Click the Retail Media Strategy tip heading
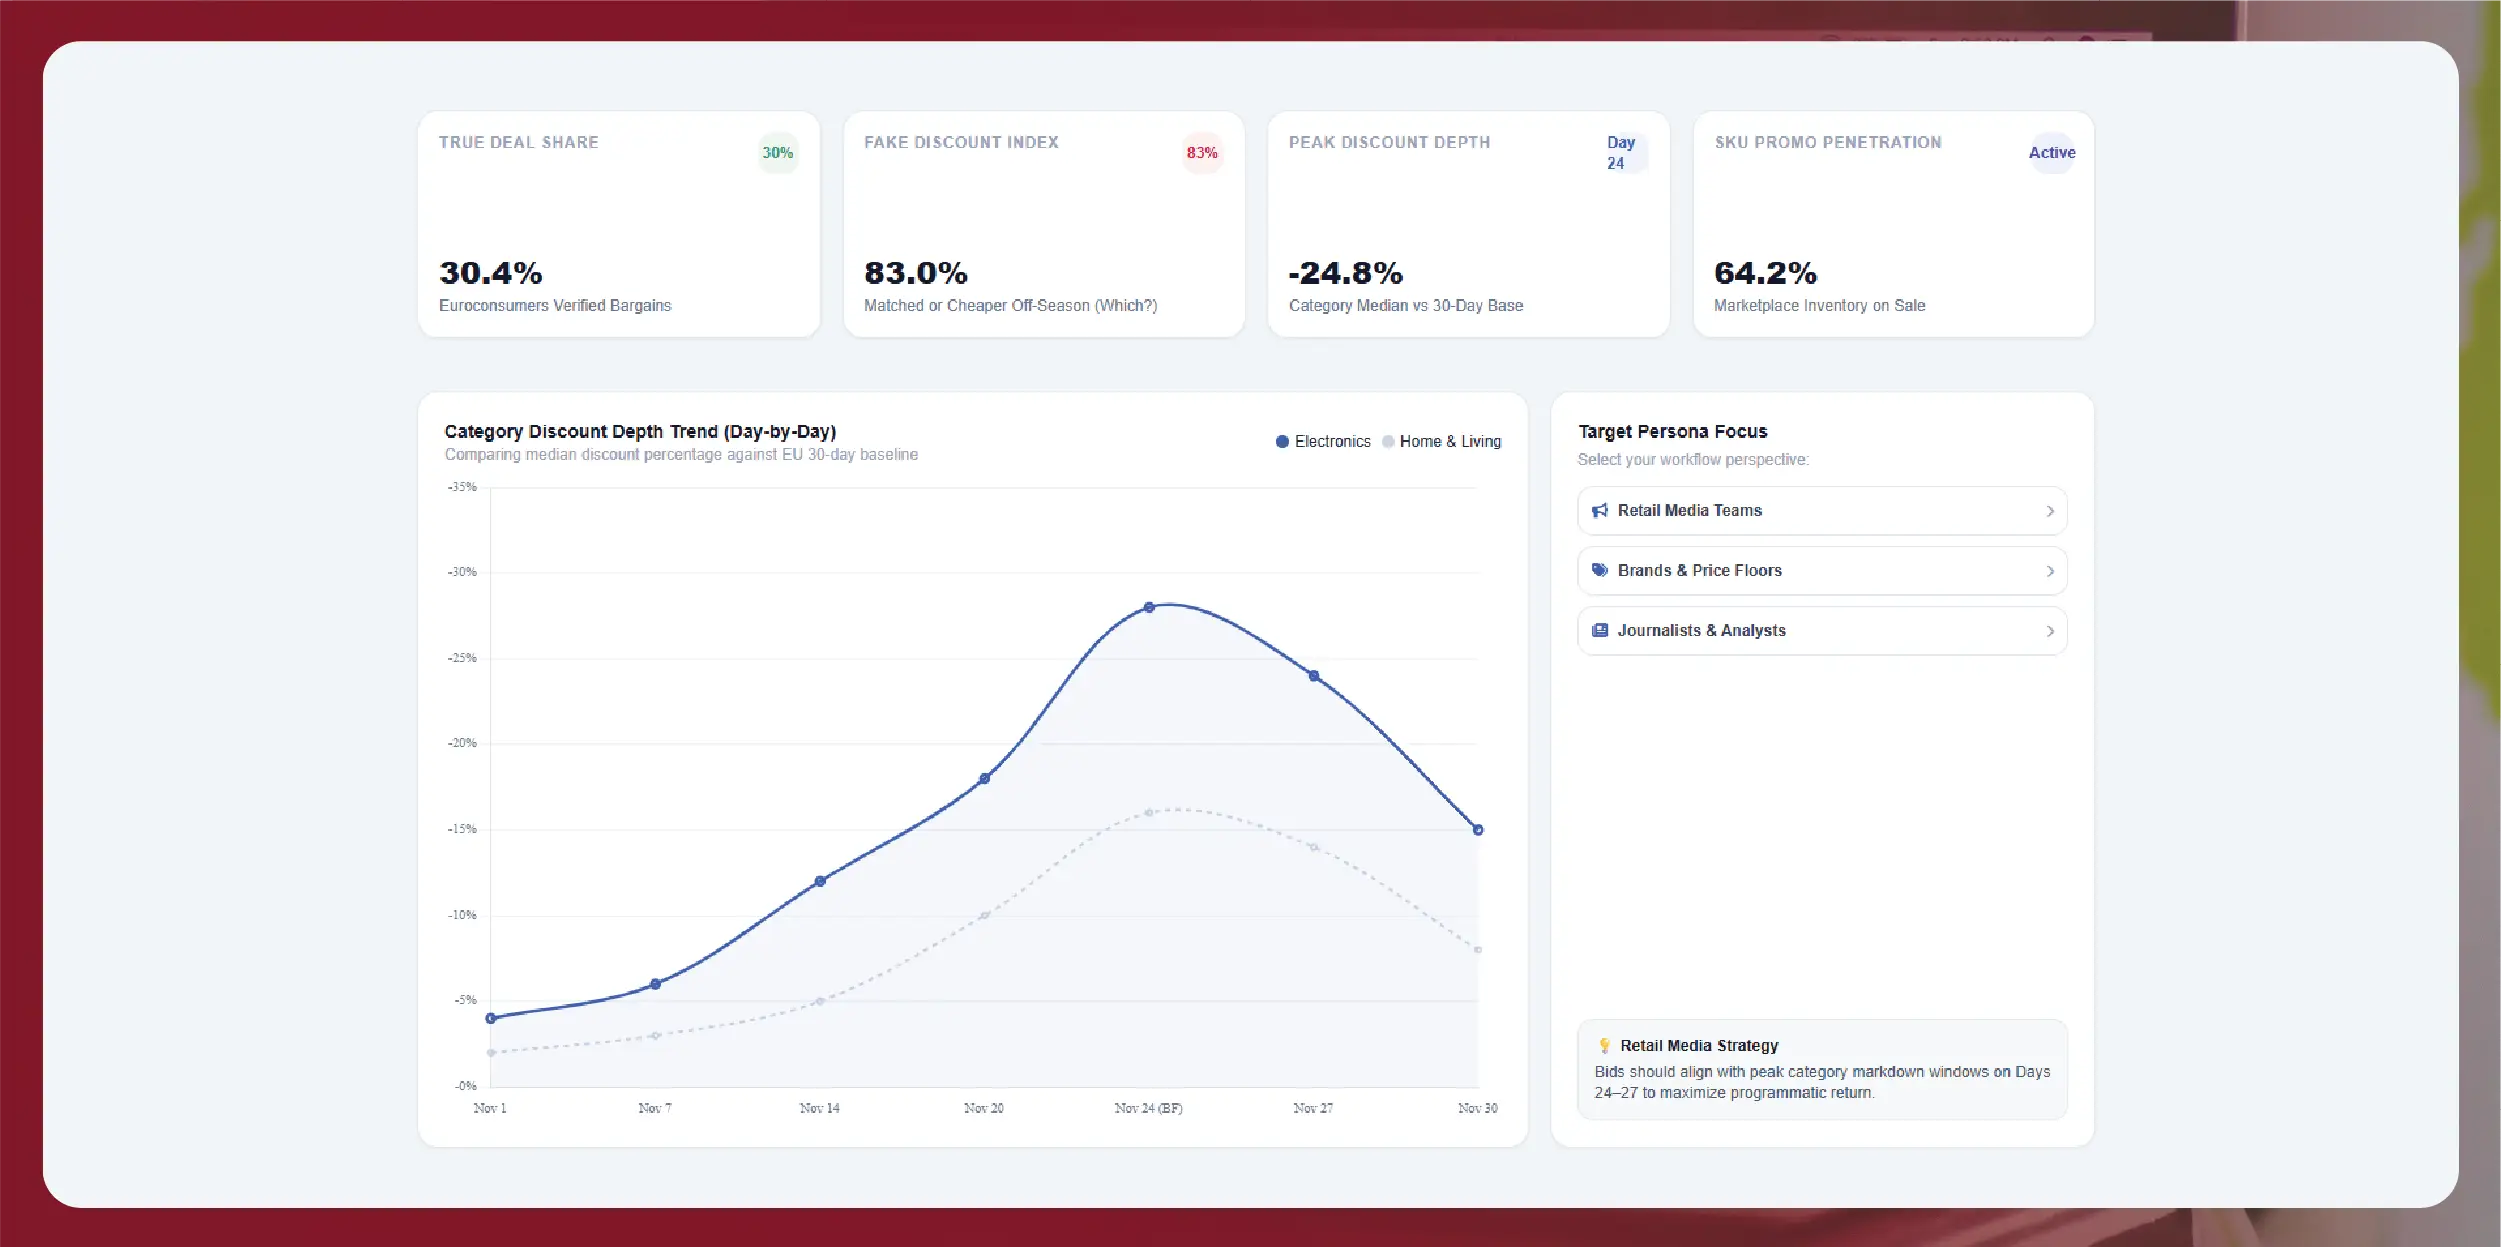Image resolution: width=2501 pixels, height=1248 pixels. click(1699, 1046)
